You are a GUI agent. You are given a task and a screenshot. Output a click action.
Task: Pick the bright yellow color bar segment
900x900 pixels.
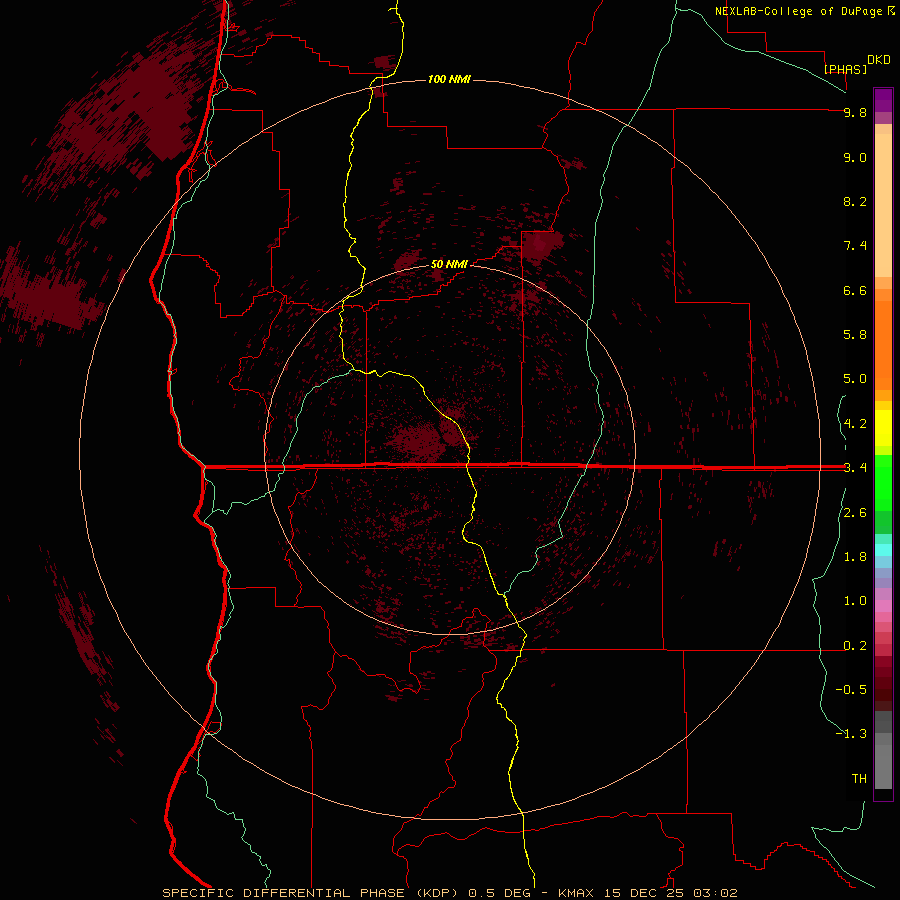(883, 428)
